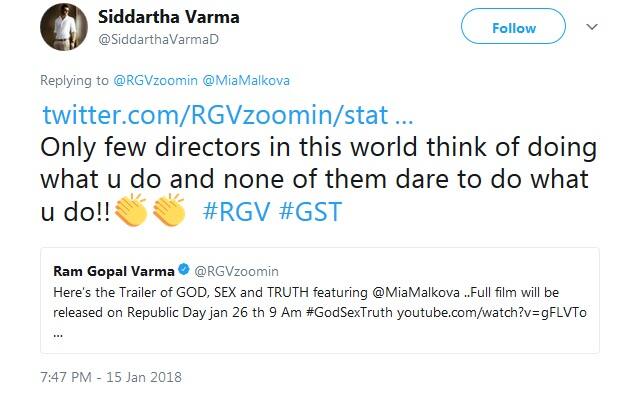Open the tweet options chevron menu
This screenshot has width=640, height=397.
click(x=592, y=27)
